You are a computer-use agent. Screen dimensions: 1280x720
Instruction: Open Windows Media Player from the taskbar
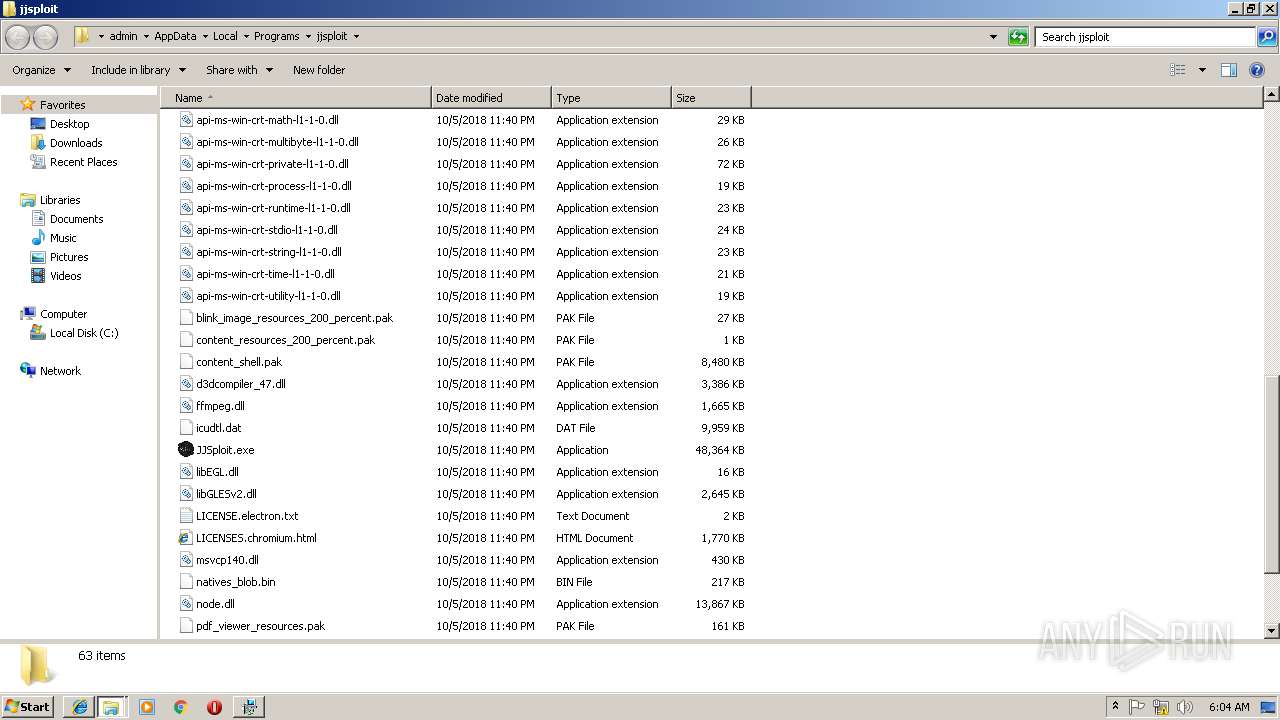point(147,706)
